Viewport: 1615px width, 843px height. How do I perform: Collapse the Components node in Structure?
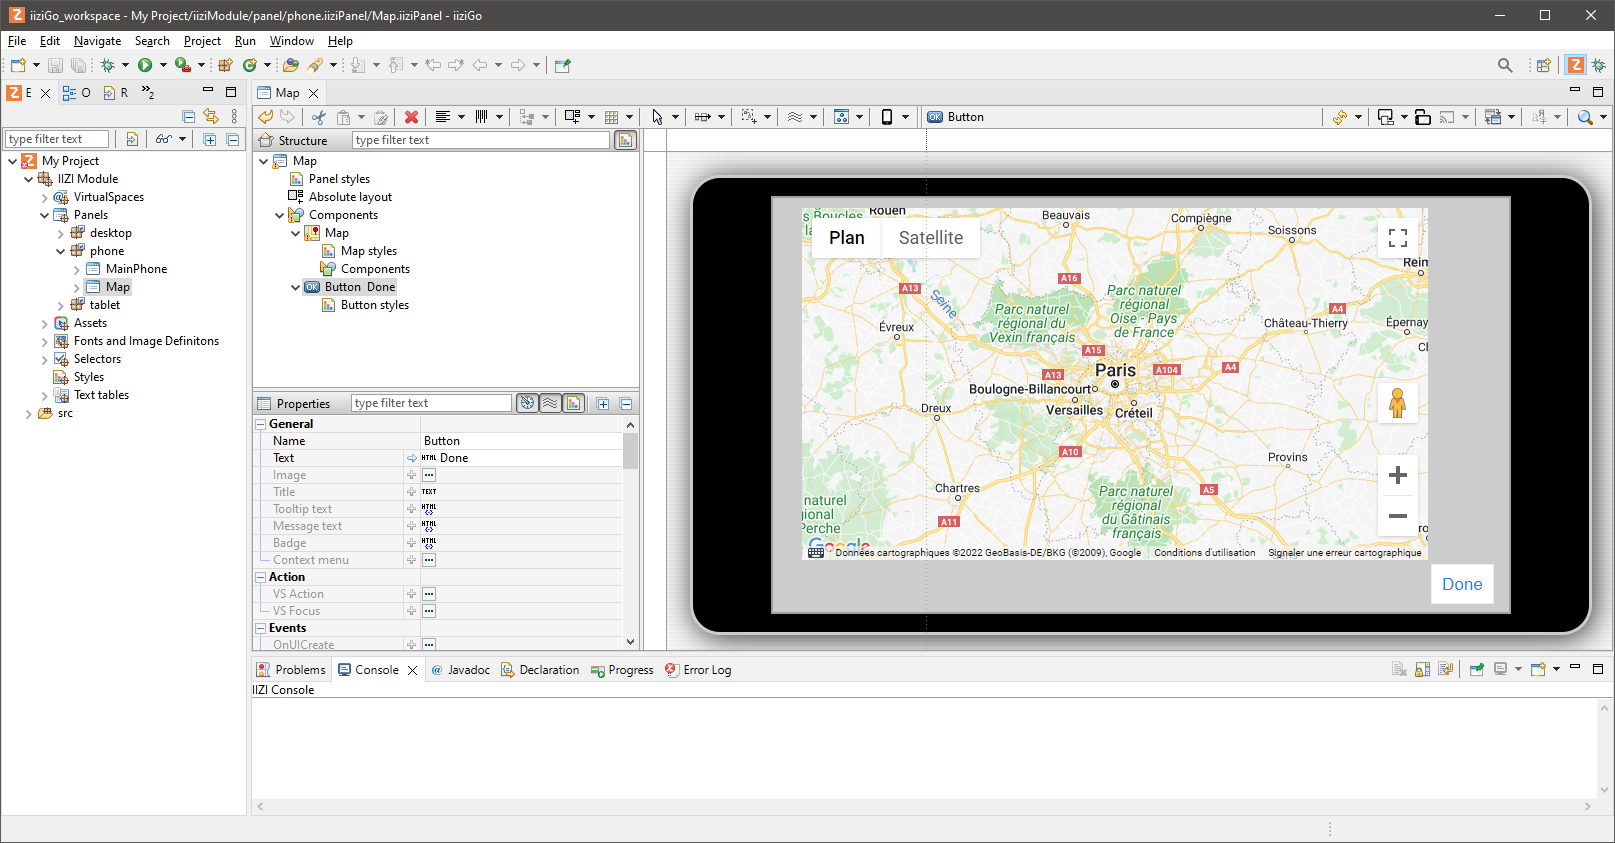coord(279,215)
